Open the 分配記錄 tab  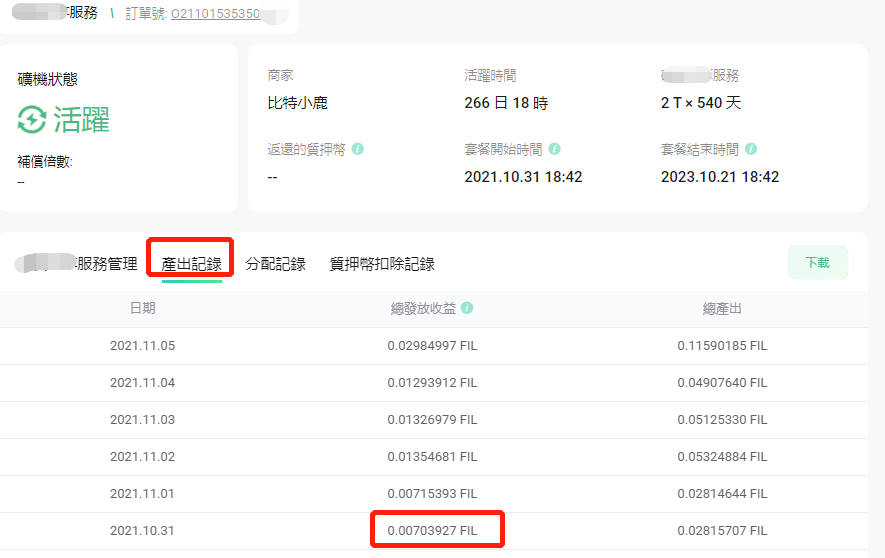[x=275, y=264]
